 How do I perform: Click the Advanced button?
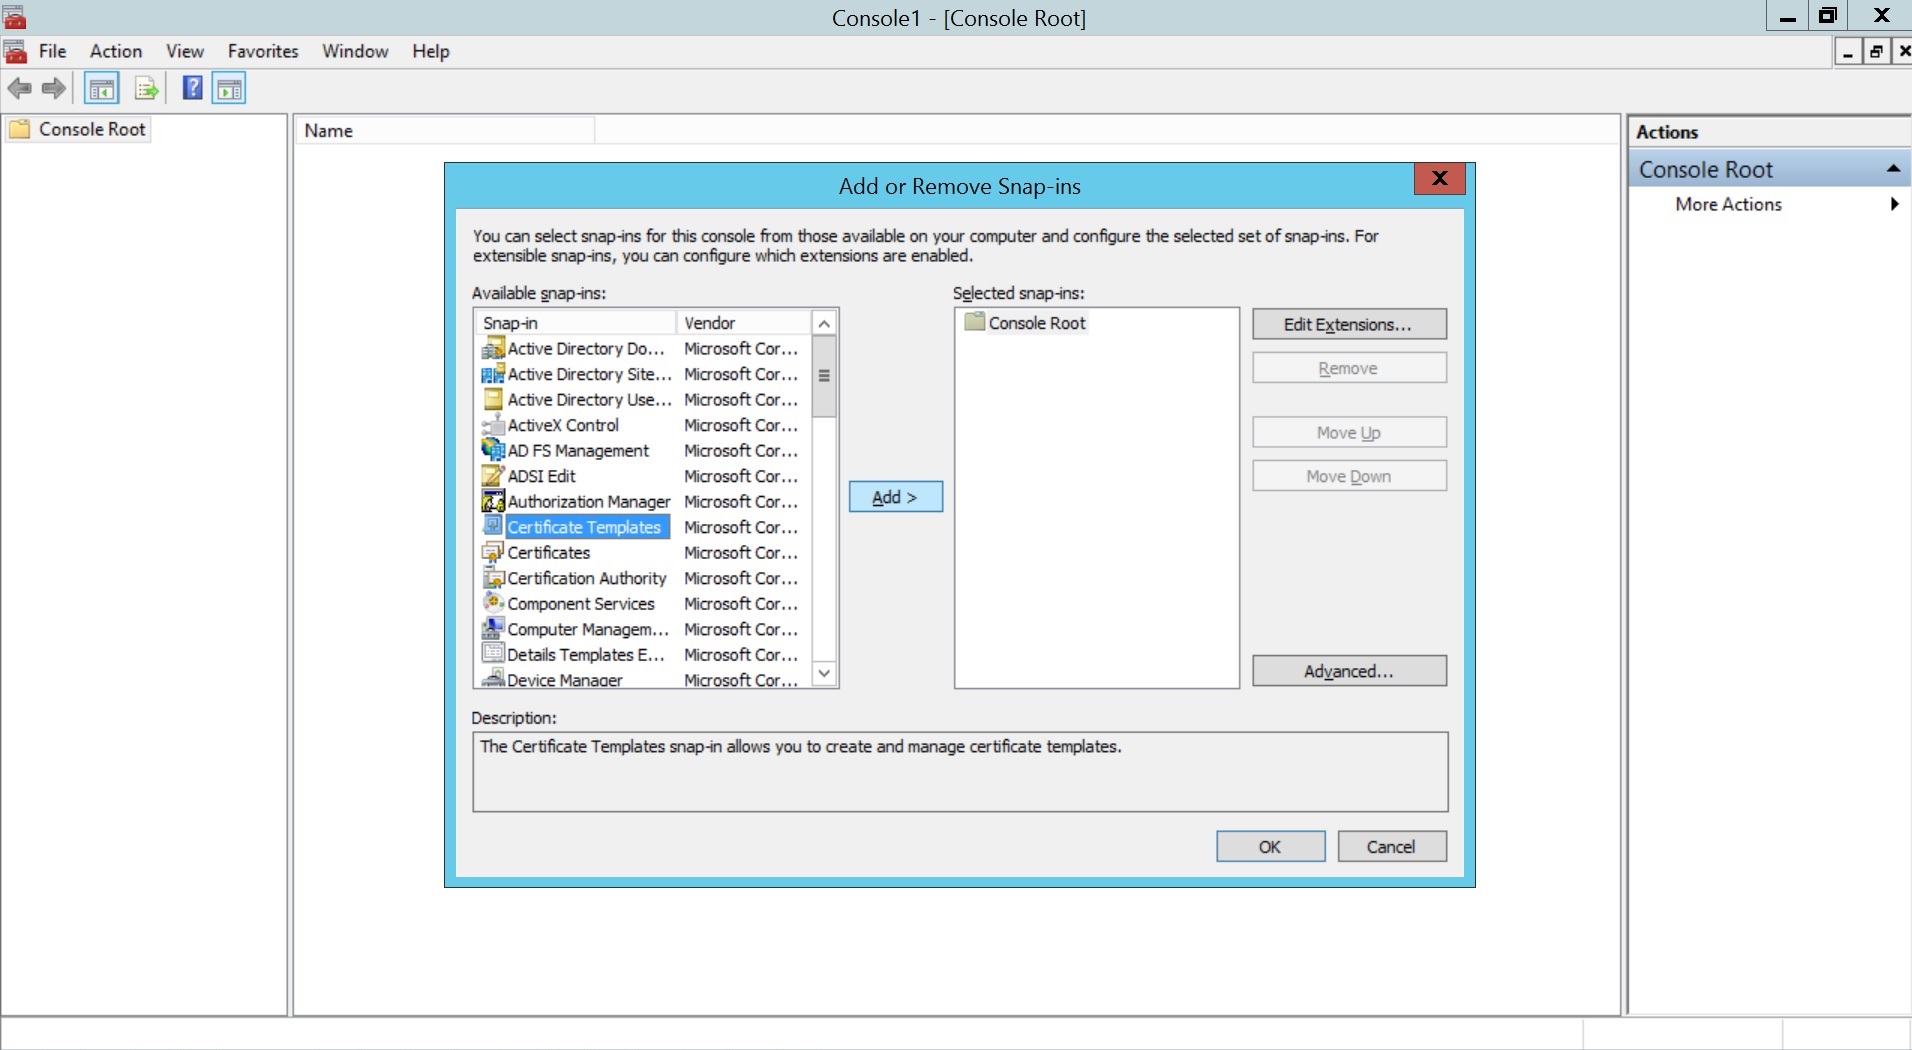point(1348,670)
